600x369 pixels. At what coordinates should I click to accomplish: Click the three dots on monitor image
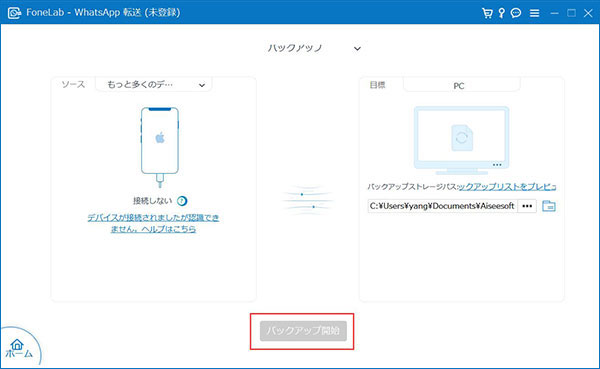click(497, 165)
